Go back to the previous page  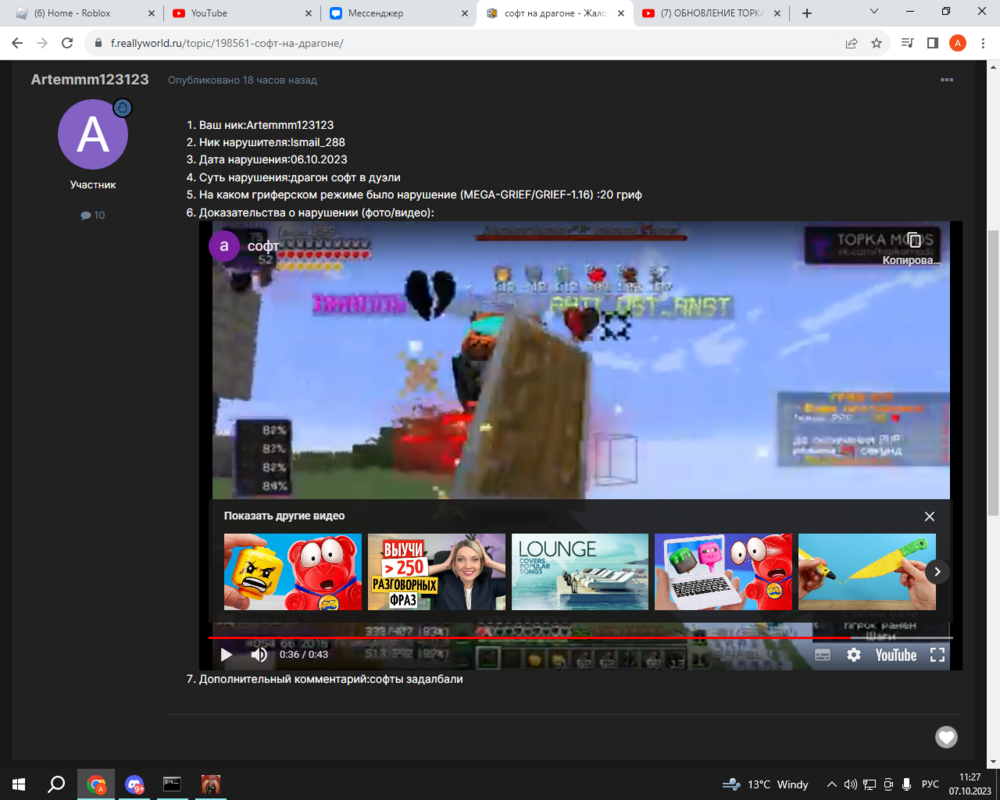tap(17, 43)
